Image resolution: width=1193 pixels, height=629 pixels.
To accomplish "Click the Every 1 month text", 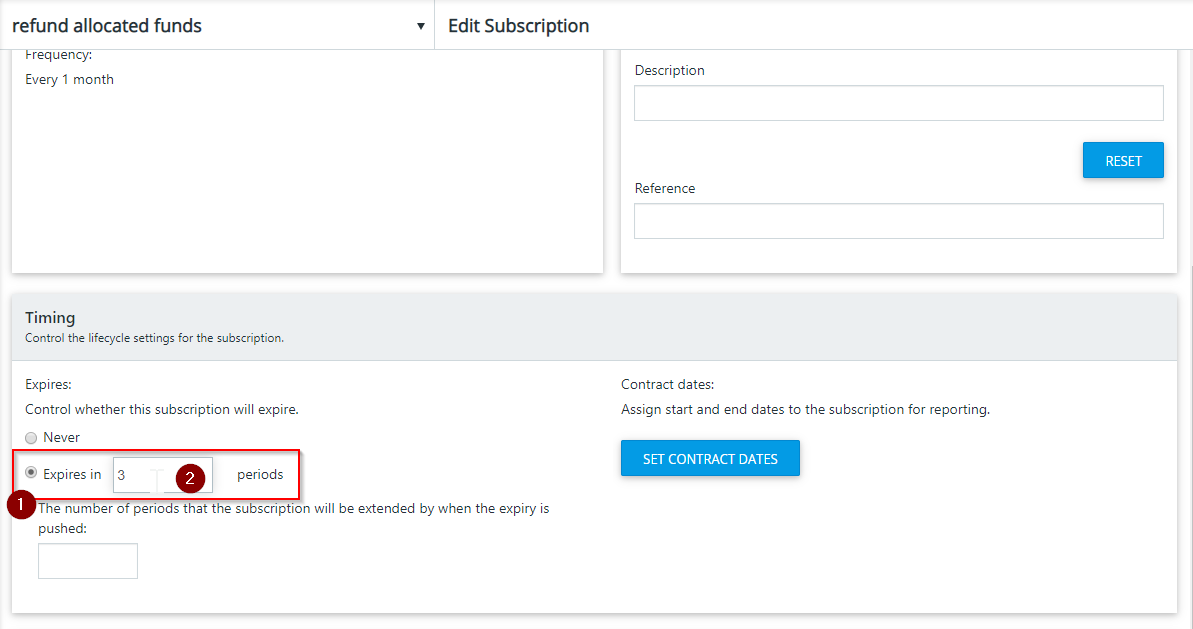I will [69, 79].
